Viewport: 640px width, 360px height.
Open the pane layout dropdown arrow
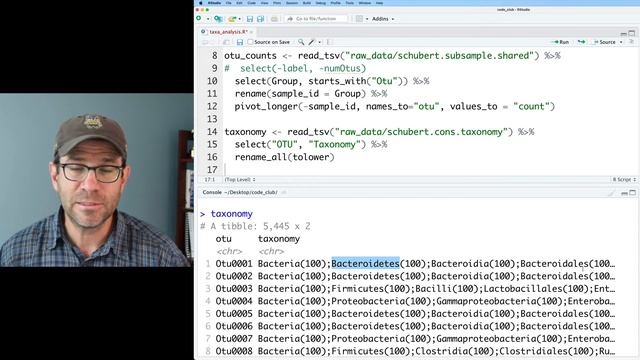(x=367, y=19)
